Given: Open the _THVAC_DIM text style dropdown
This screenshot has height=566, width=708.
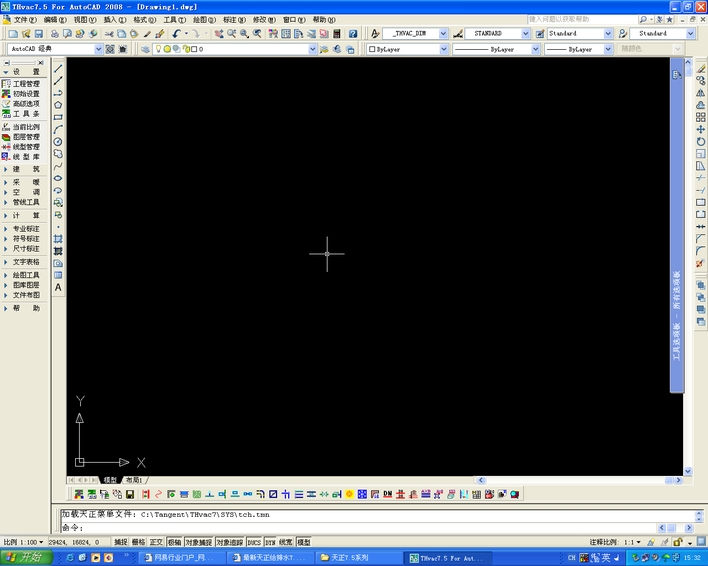Looking at the screenshot, I should click(x=443, y=33).
